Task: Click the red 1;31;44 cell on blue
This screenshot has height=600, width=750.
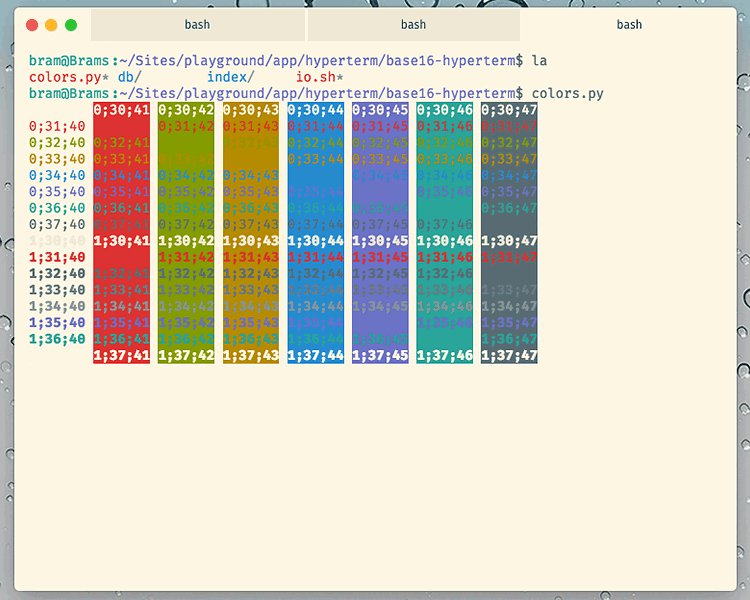Action: 316,257
